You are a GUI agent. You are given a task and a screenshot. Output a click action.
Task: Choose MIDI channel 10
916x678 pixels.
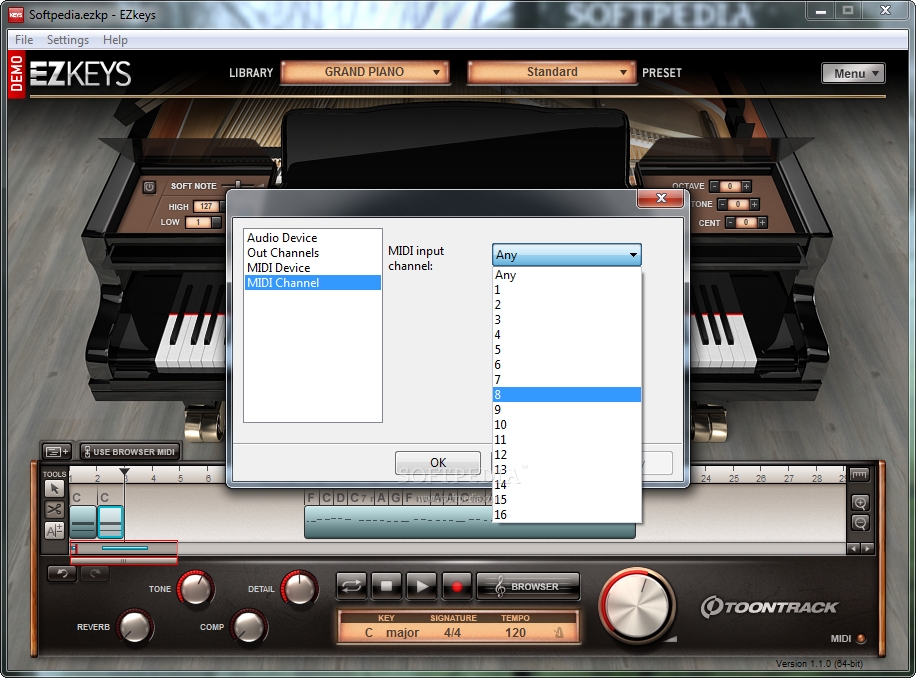point(567,425)
